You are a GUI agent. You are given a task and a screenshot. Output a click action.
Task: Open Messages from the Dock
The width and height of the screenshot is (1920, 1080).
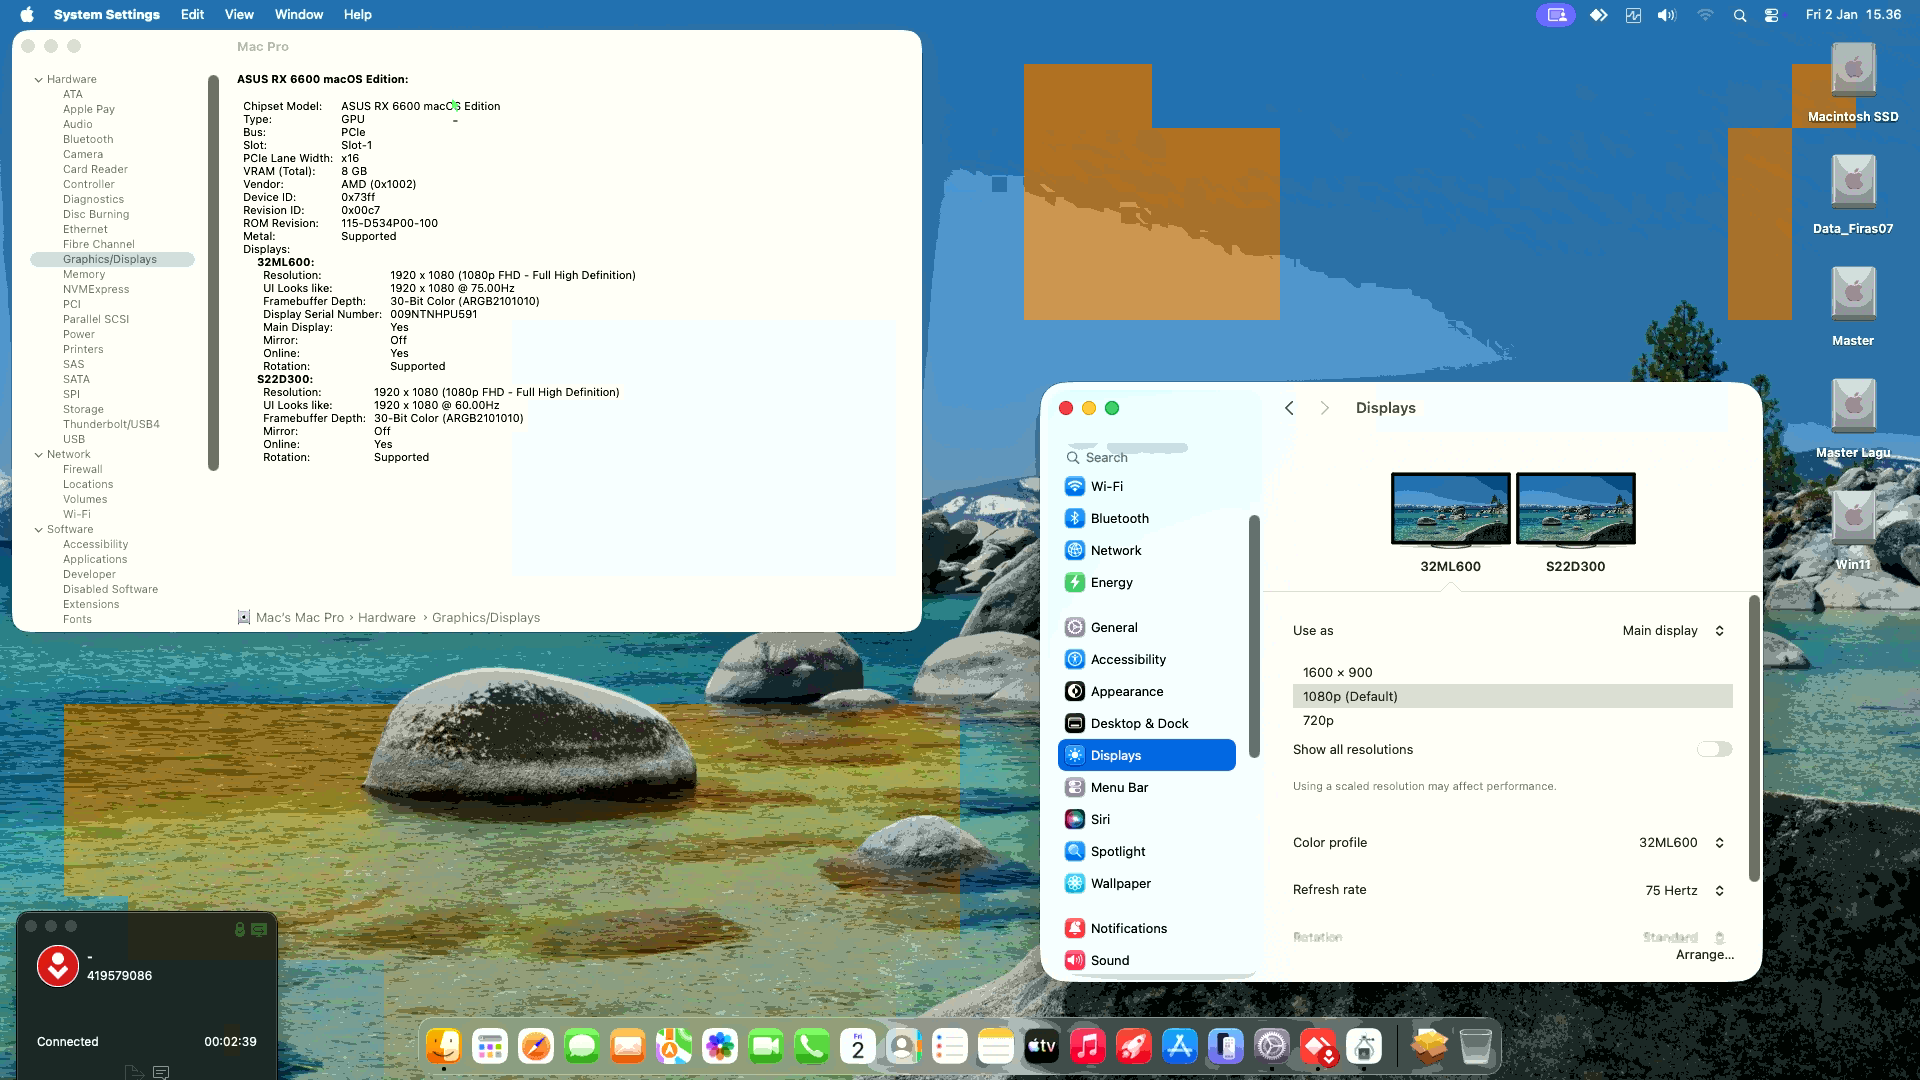[582, 1046]
